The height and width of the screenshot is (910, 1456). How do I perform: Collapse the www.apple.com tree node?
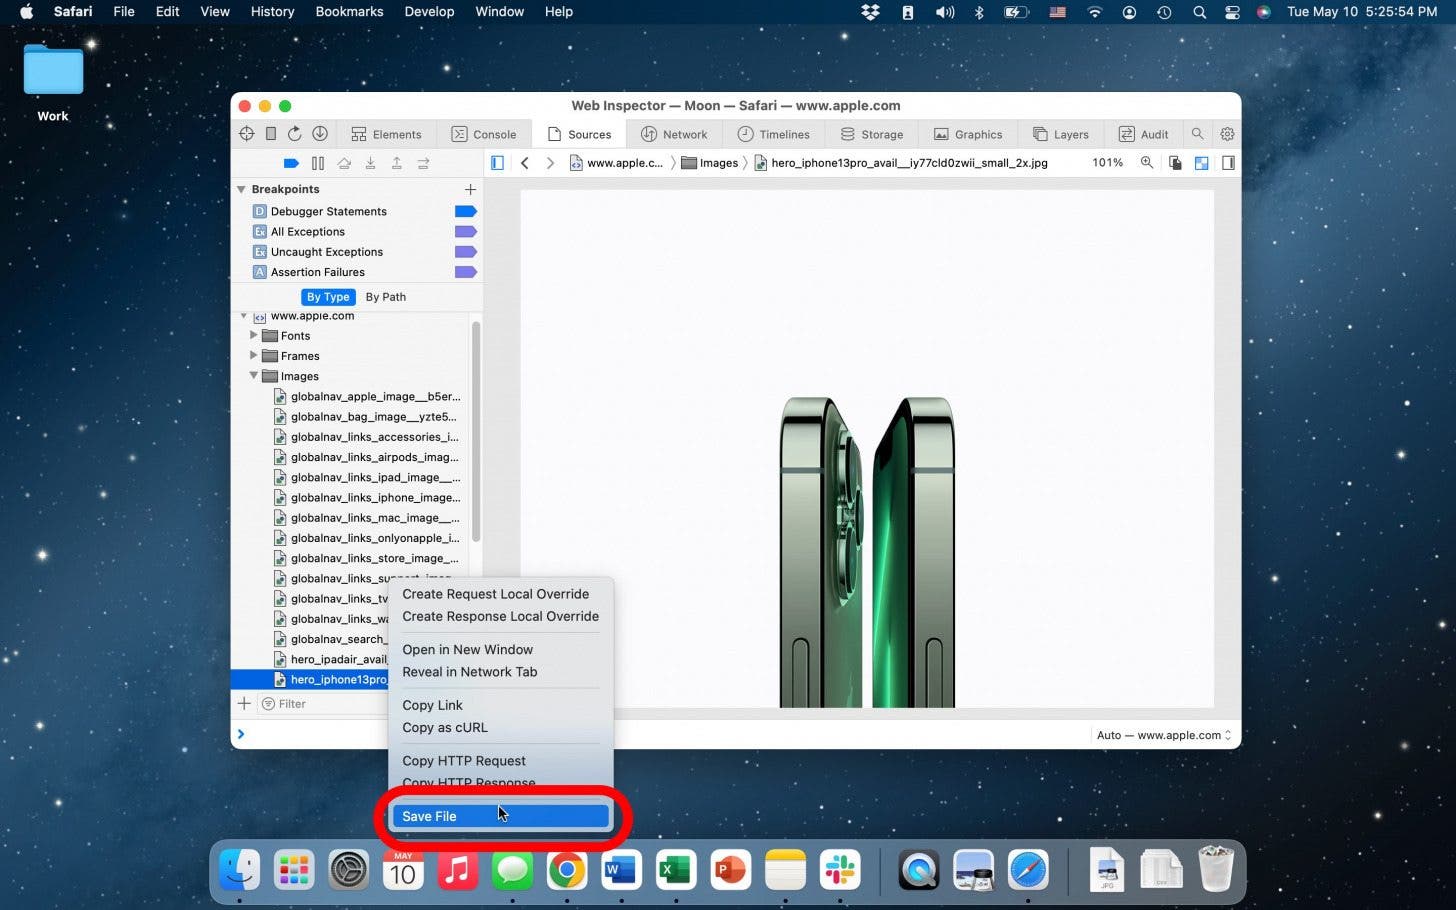(x=243, y=316)
